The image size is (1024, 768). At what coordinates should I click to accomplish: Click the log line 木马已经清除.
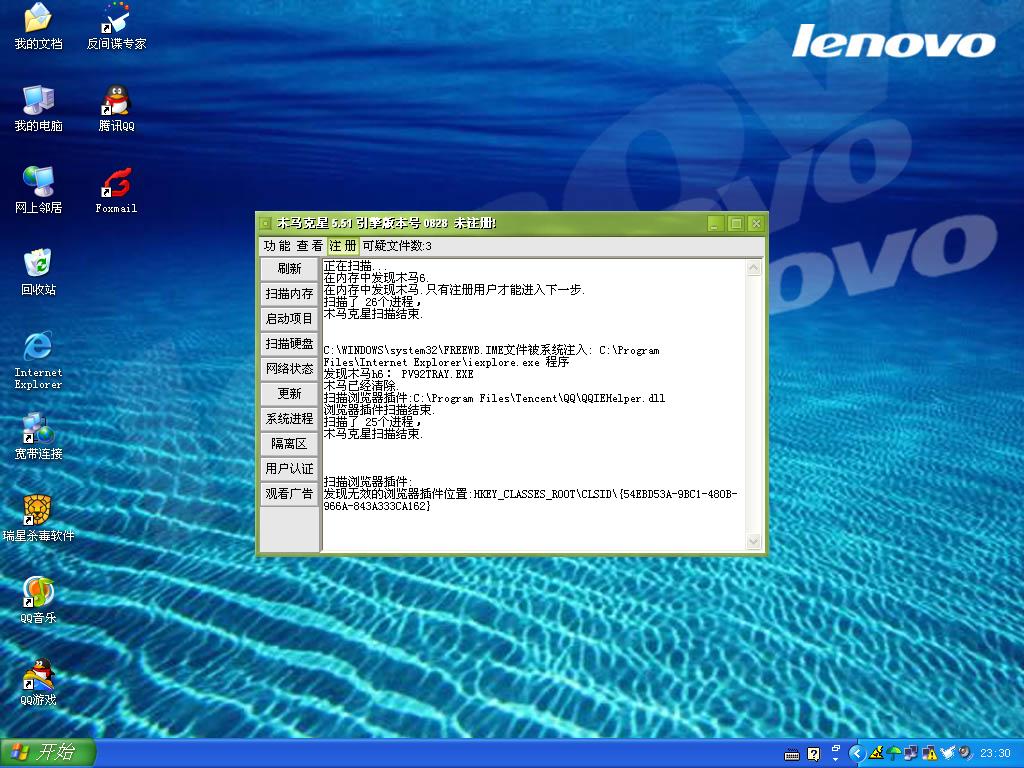[361, 386]
